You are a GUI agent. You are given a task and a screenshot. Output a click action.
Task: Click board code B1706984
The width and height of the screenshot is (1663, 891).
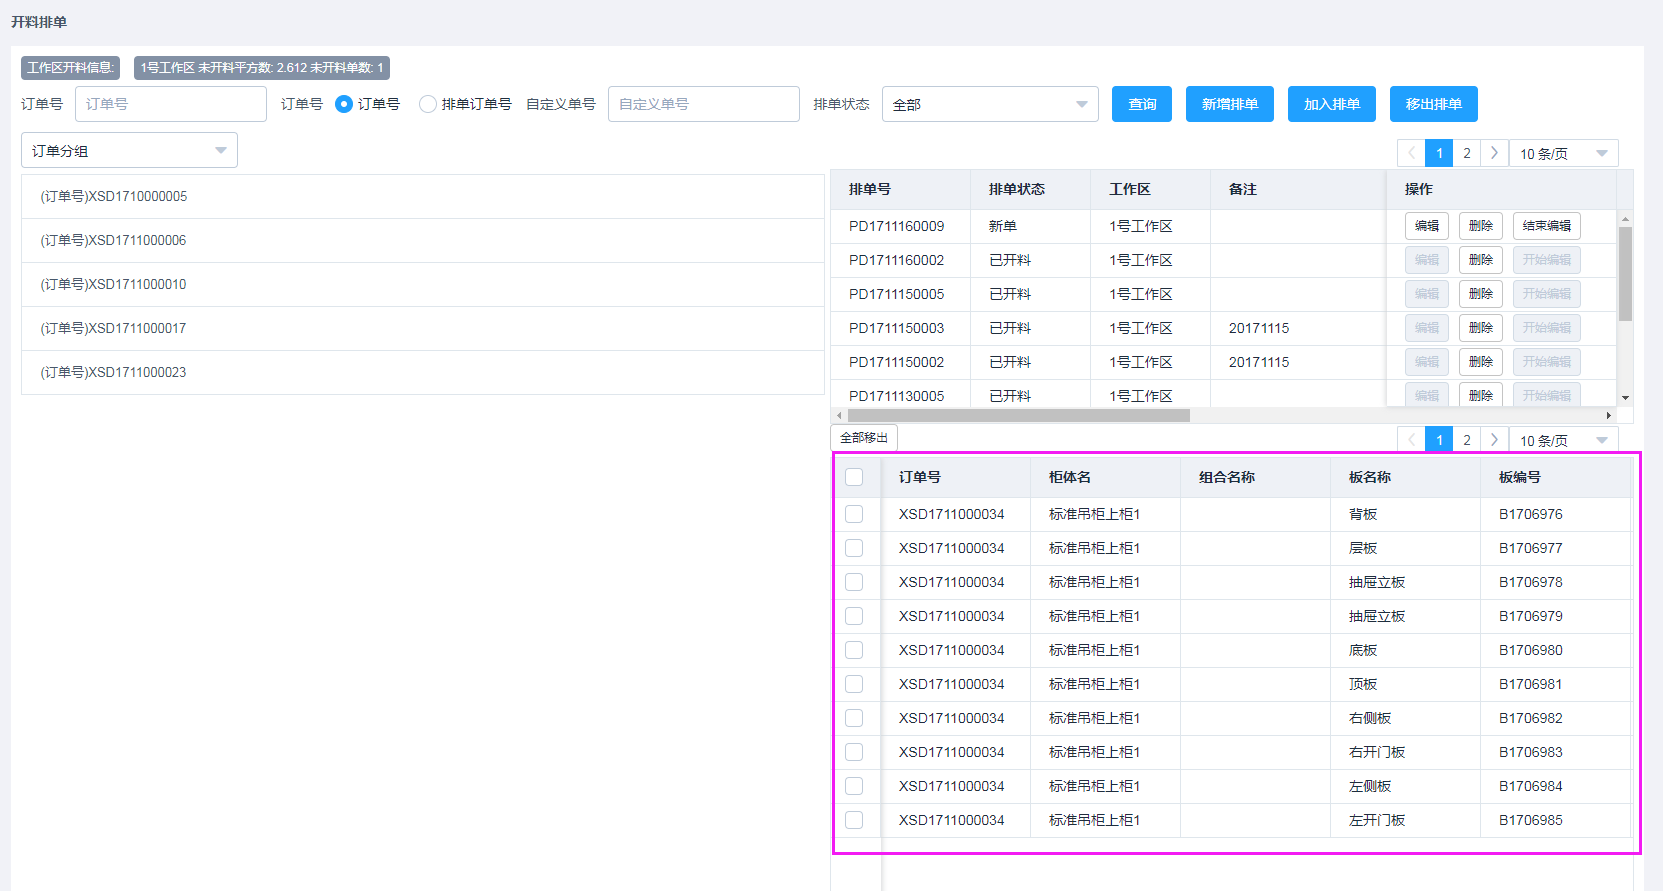tap(1530, 786)
